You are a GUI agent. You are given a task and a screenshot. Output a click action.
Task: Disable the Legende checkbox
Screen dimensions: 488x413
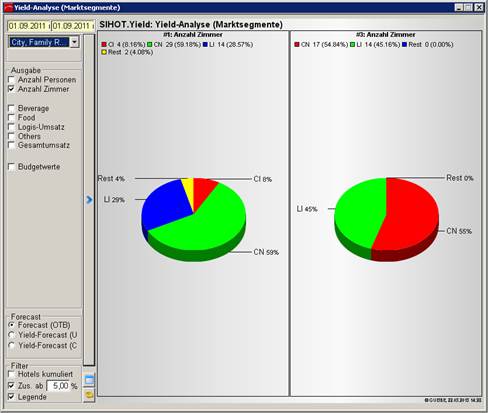click(12, 397)
